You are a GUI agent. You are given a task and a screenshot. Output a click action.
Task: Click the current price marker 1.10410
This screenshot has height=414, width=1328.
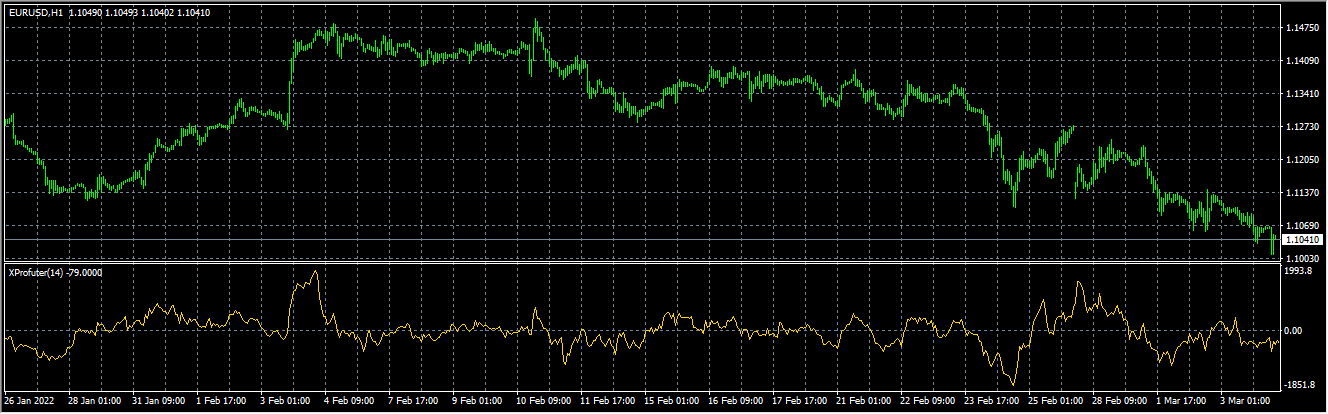1303,240
